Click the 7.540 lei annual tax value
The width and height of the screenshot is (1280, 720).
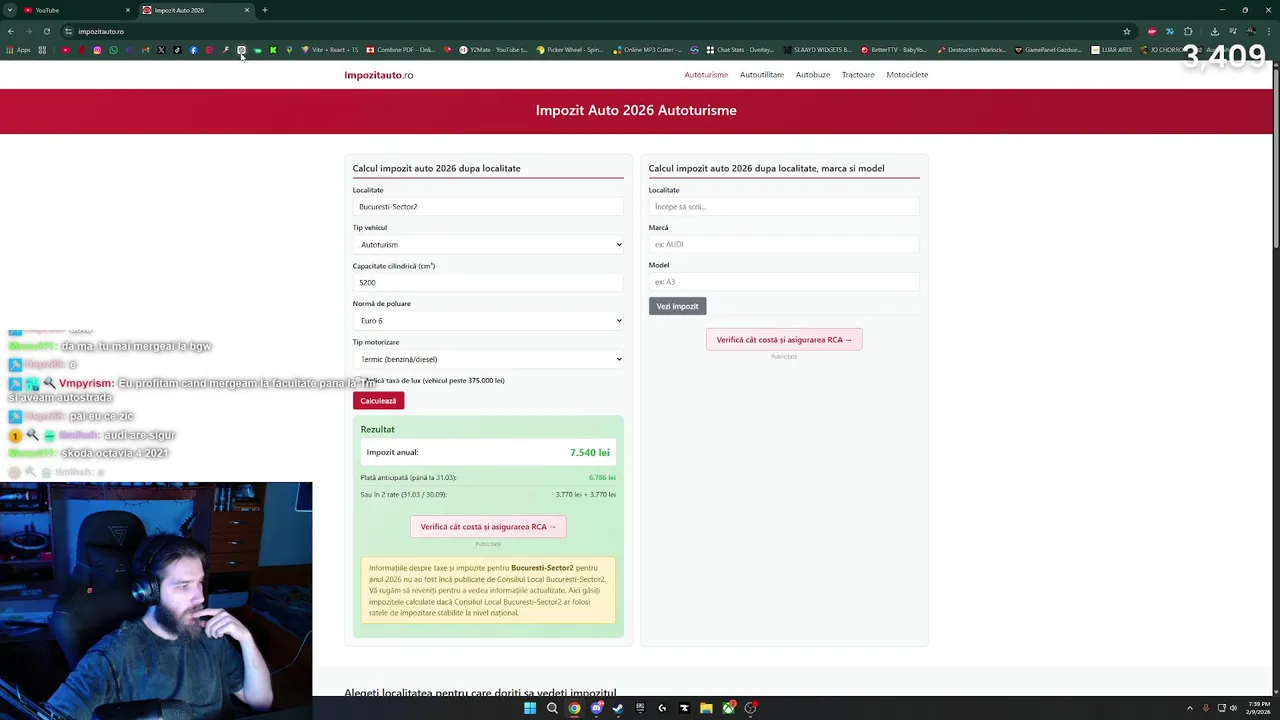click(x=590, y=453)
